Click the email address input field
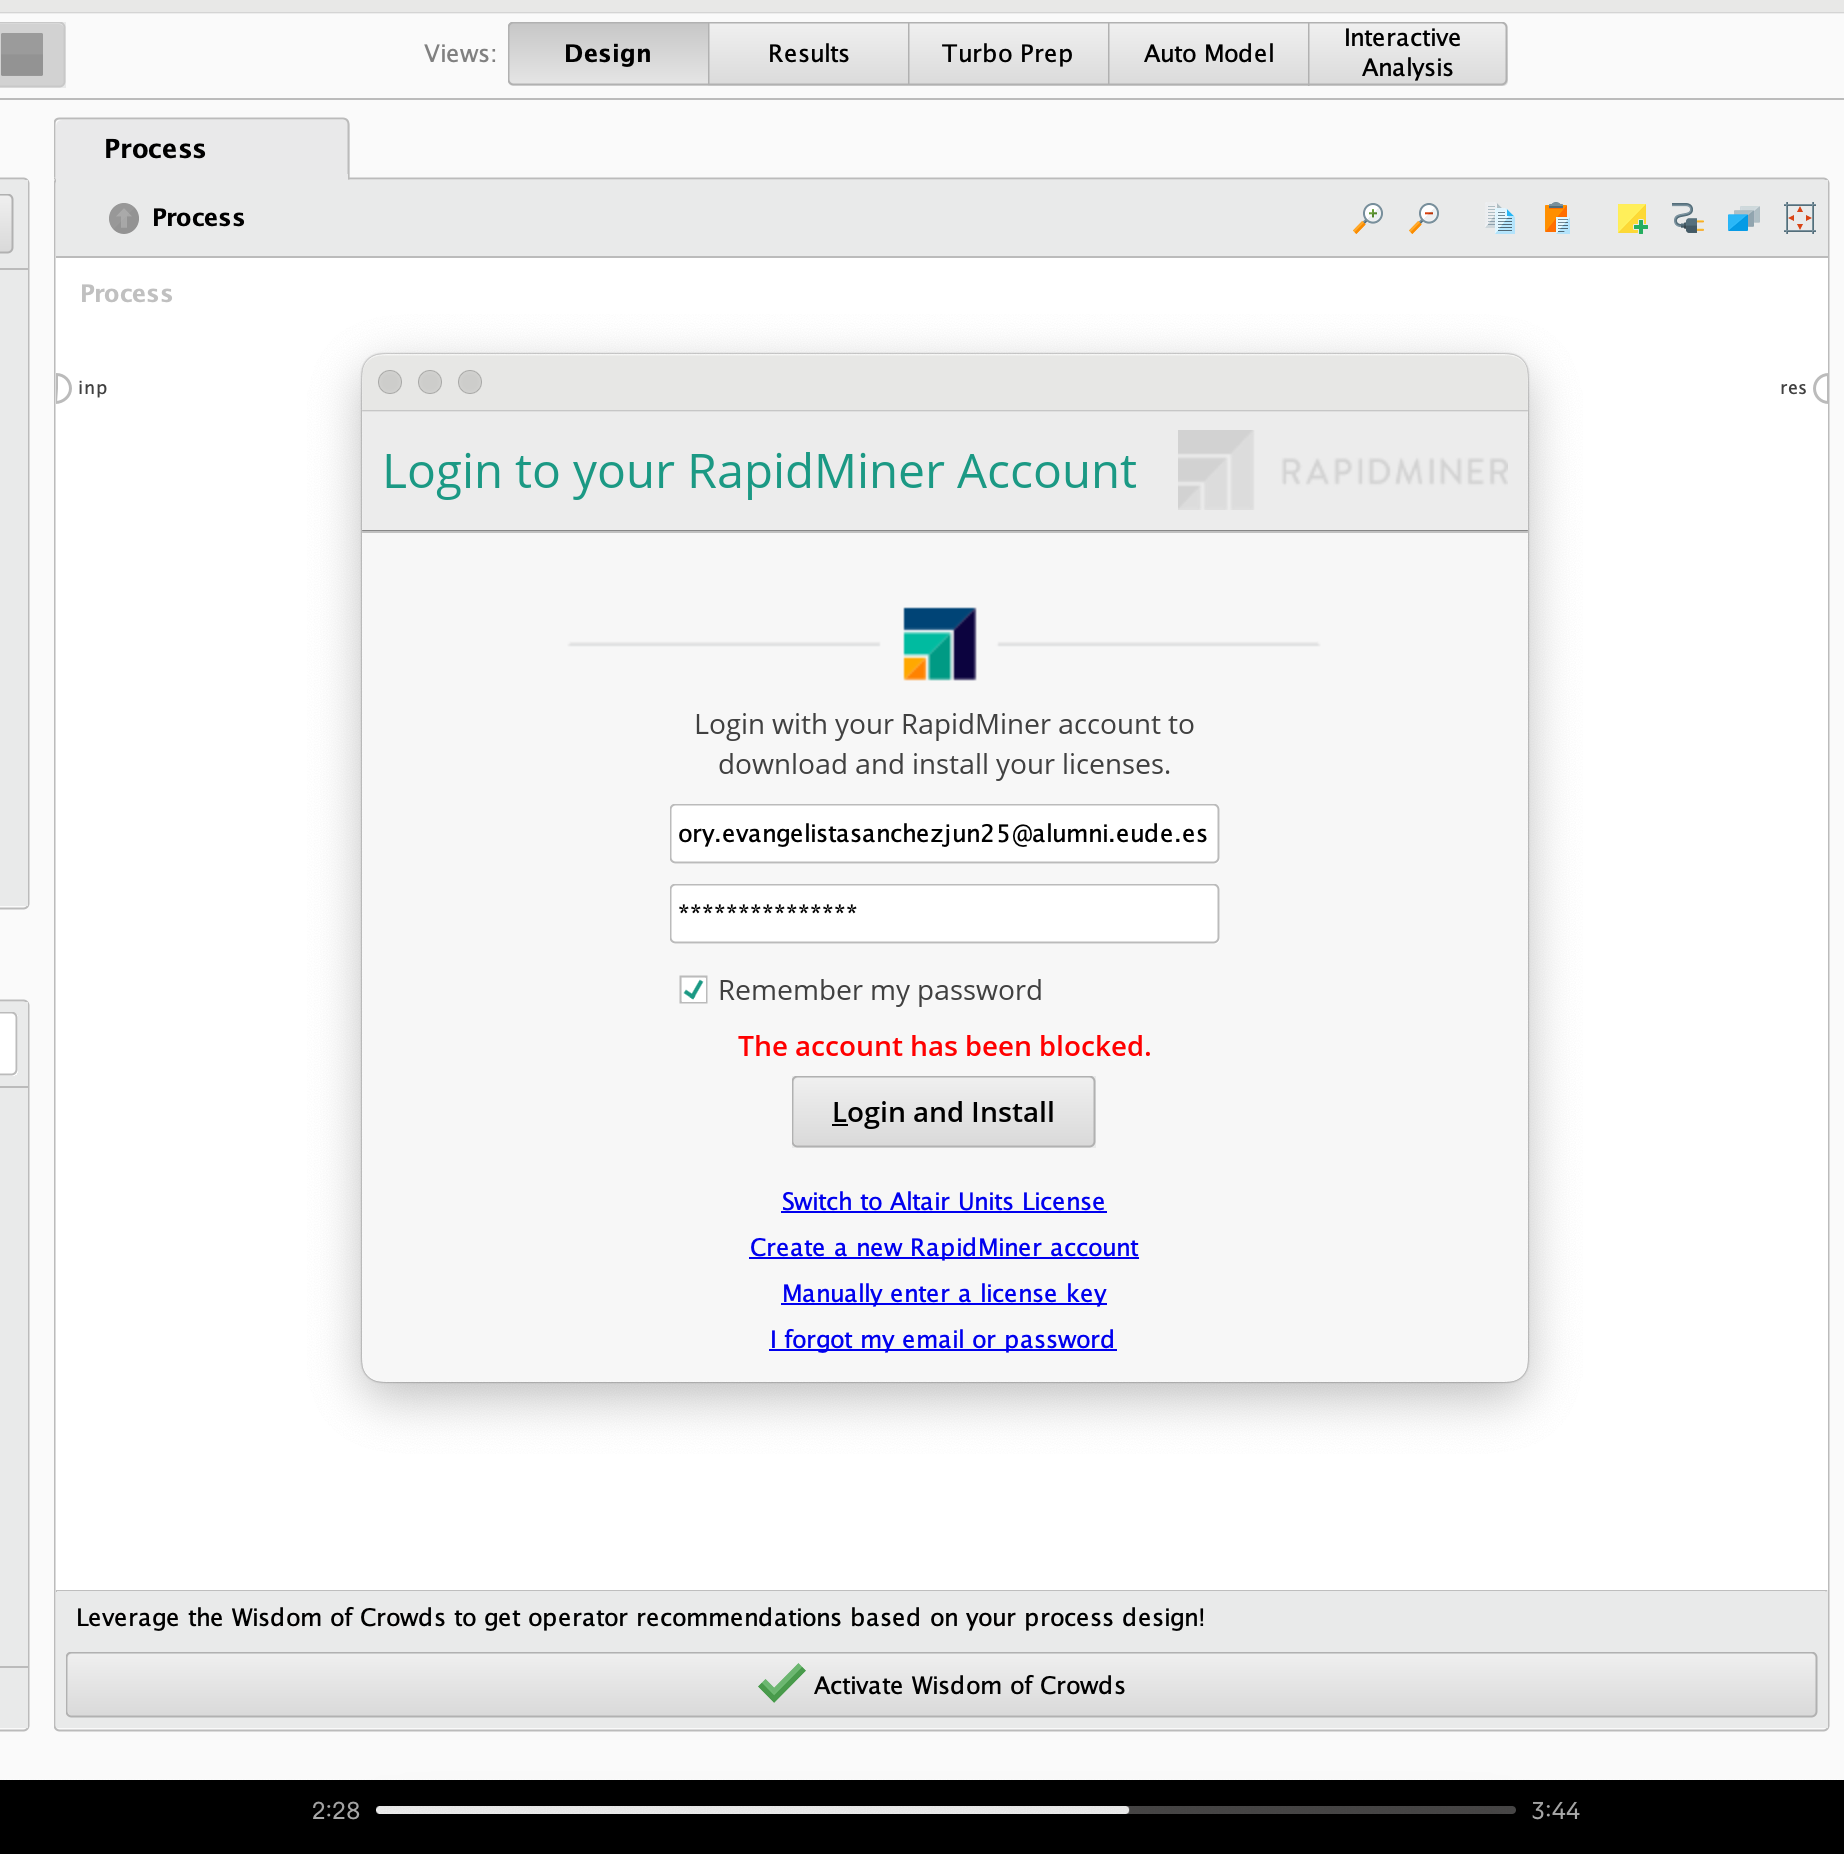This screenshot has width=1844, height=1854. tap(944, 834)
